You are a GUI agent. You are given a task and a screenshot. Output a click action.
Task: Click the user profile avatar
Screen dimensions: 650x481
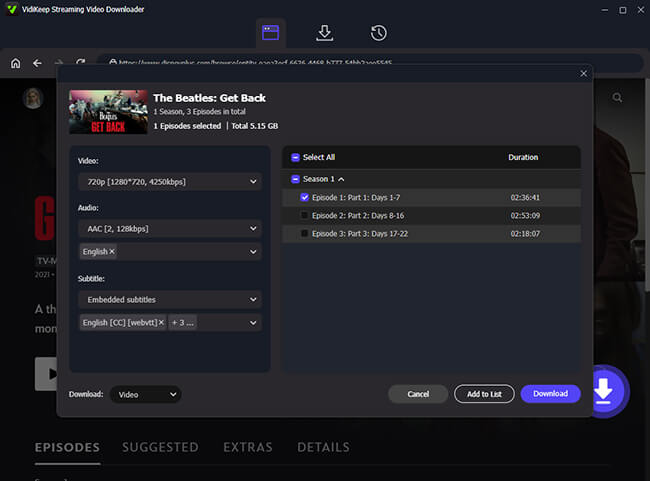click(x=33, y=98)
